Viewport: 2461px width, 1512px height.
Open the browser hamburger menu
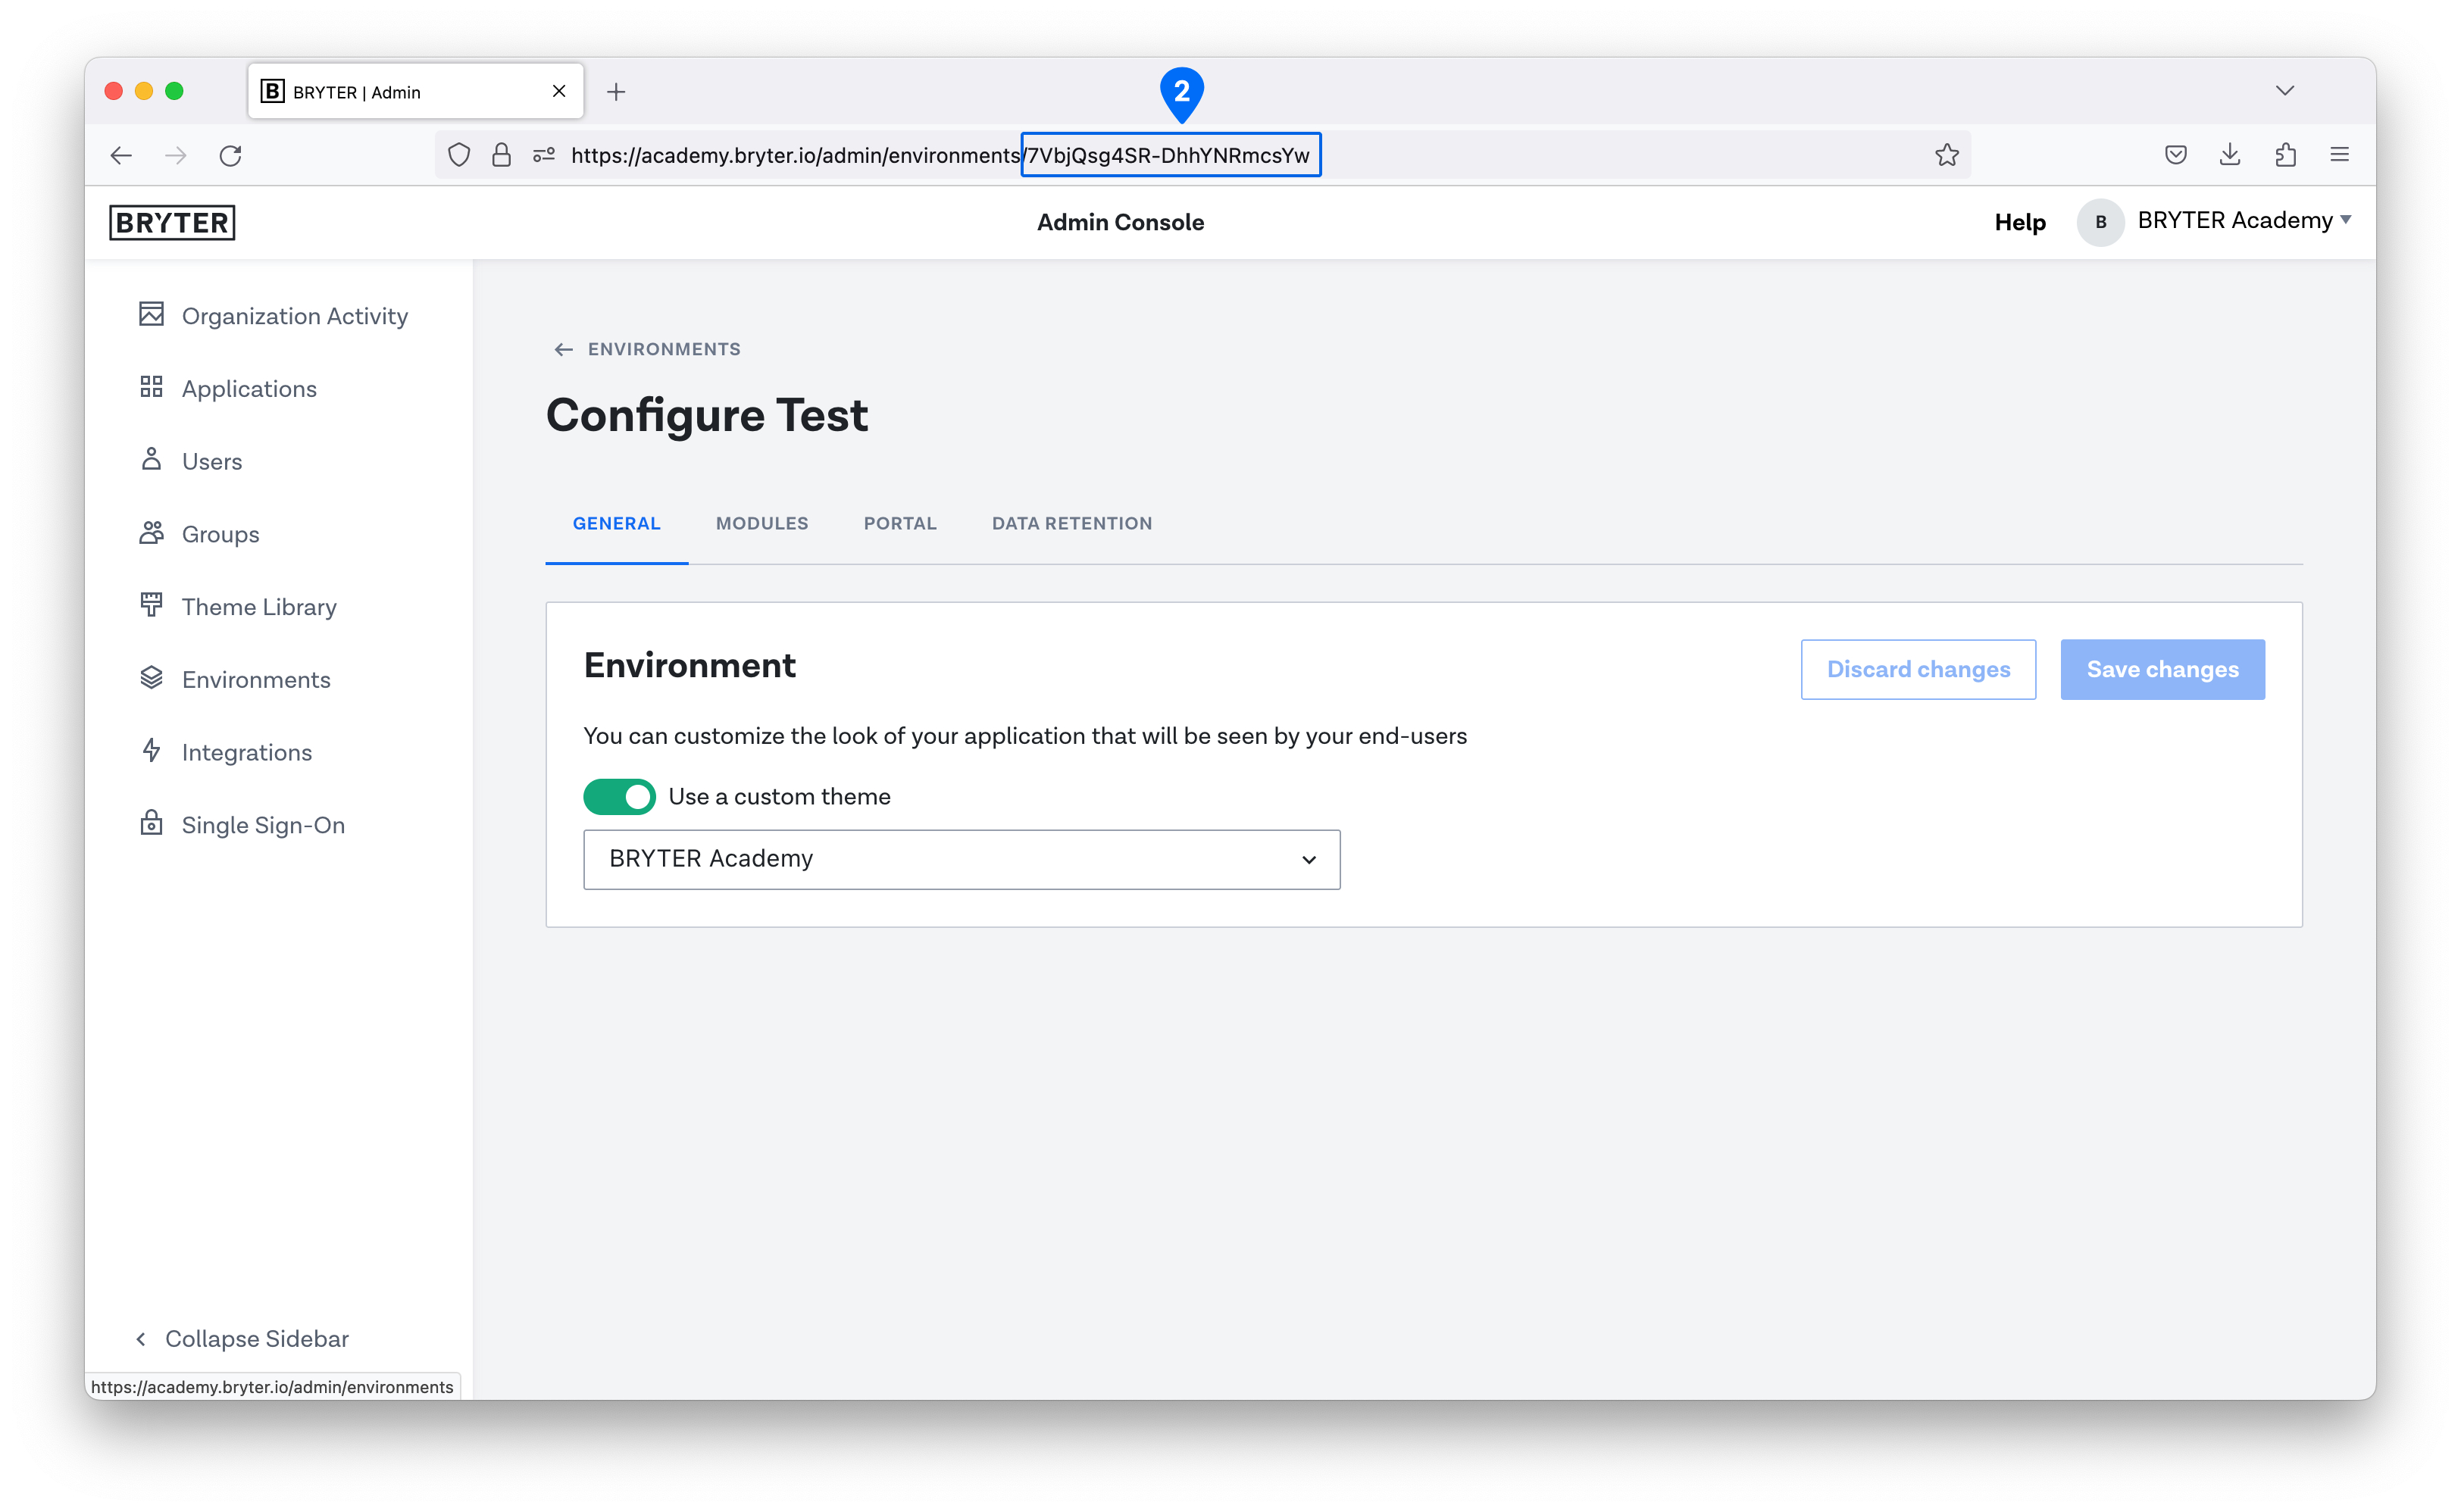pos(2340,155)
